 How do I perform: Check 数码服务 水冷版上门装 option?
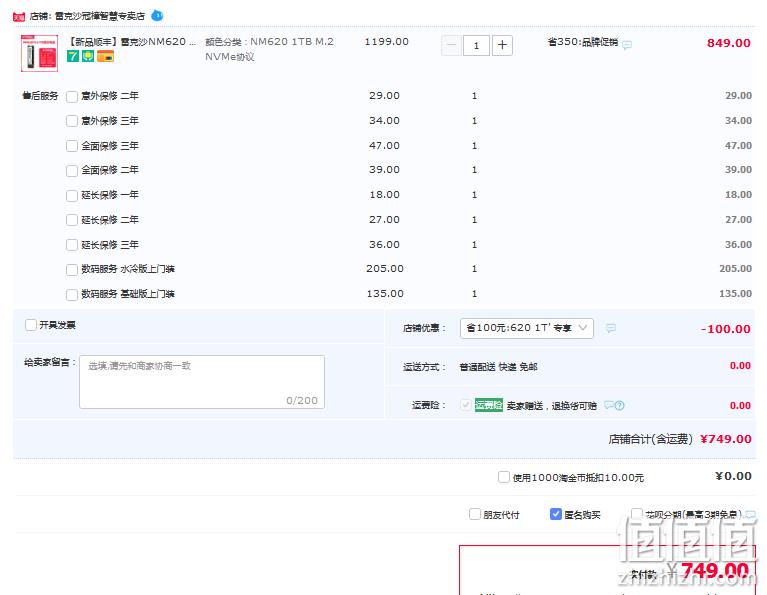coord(72,270)
